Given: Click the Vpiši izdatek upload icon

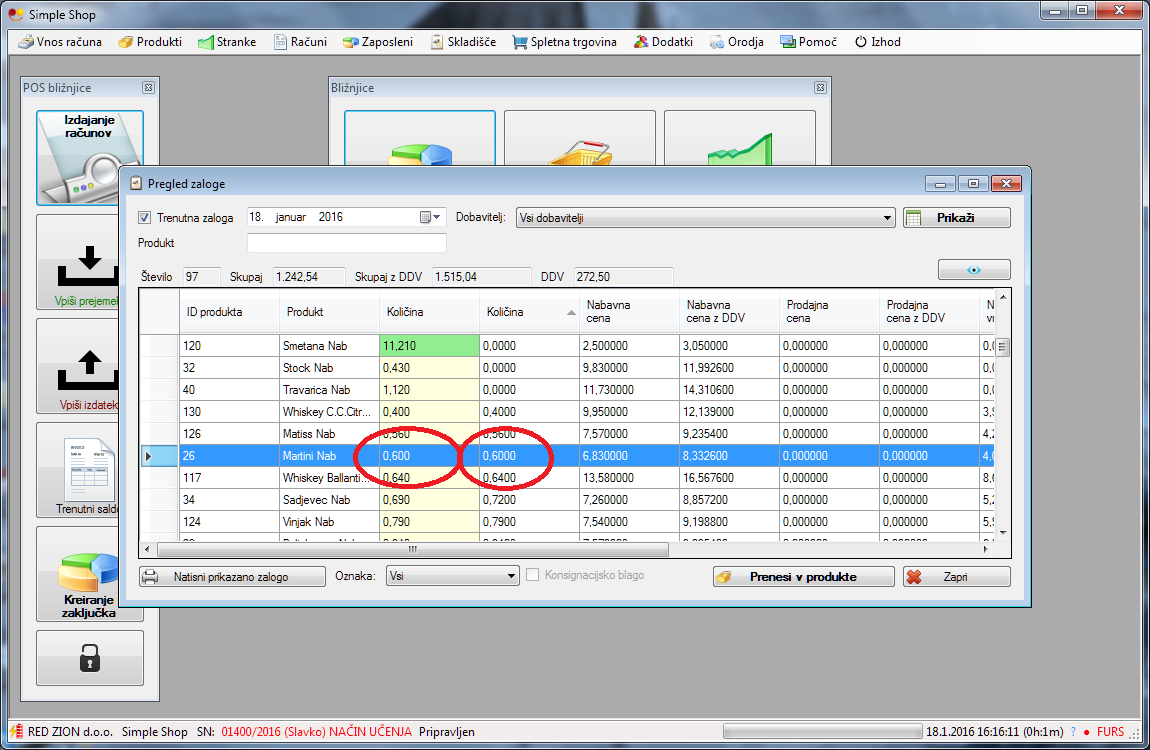Looking at the screenshot, I should (x=89, y=366).
